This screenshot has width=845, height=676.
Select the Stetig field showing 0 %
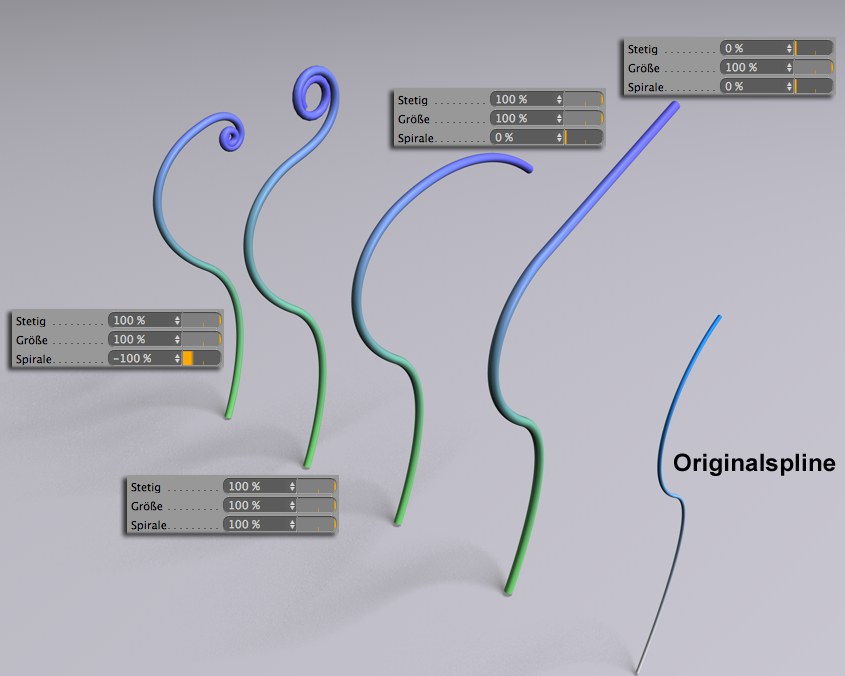pyautogui.click(x=757, y=49)
